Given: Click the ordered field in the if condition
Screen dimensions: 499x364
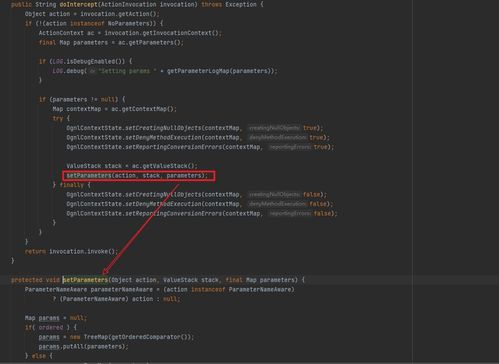Looking at the screenshot, I should click(51, 328).
